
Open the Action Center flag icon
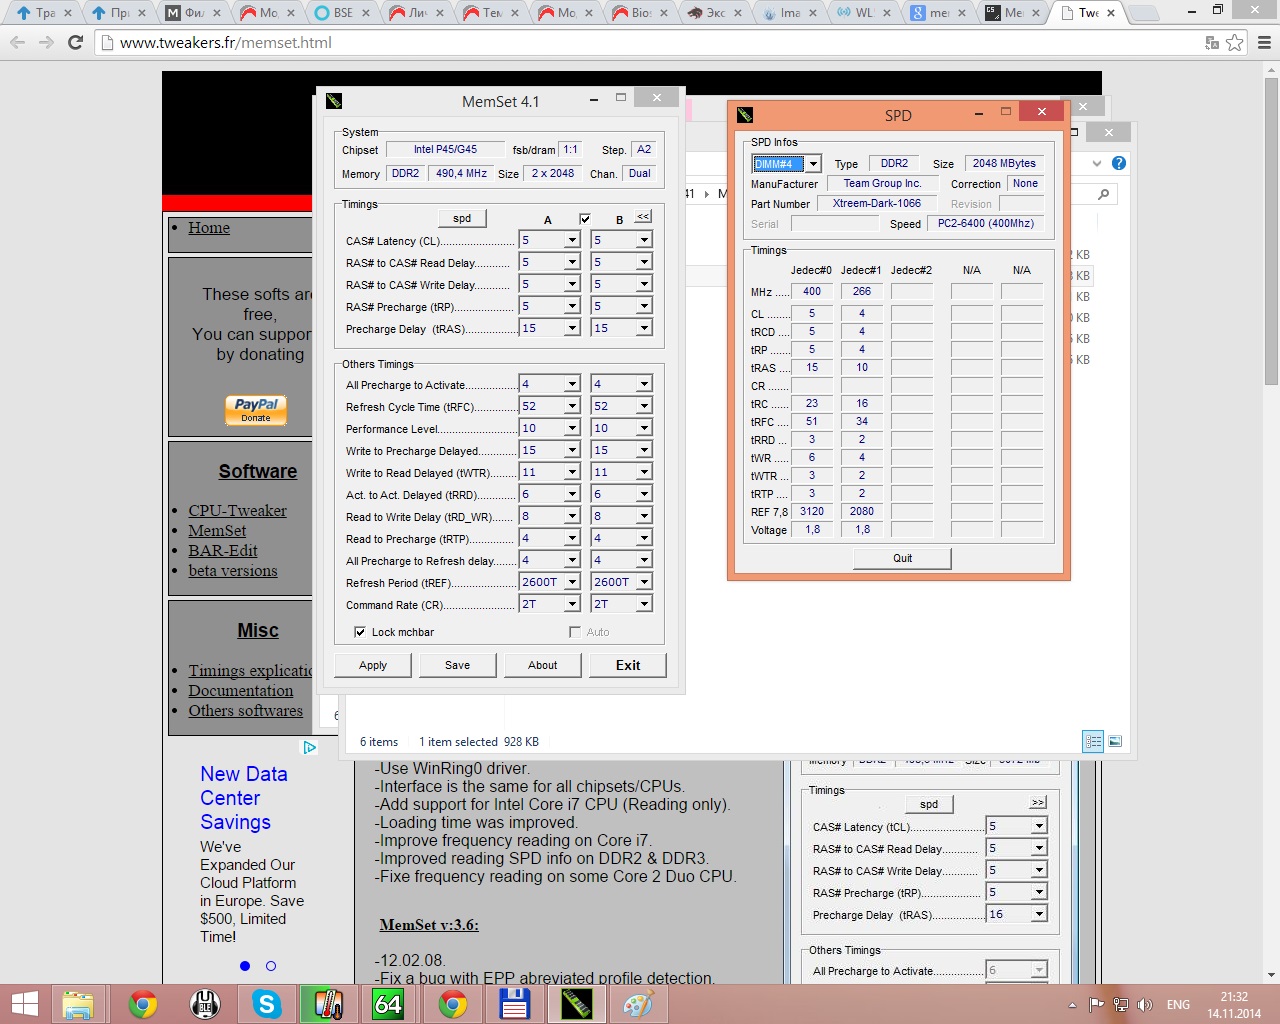1097,1005
